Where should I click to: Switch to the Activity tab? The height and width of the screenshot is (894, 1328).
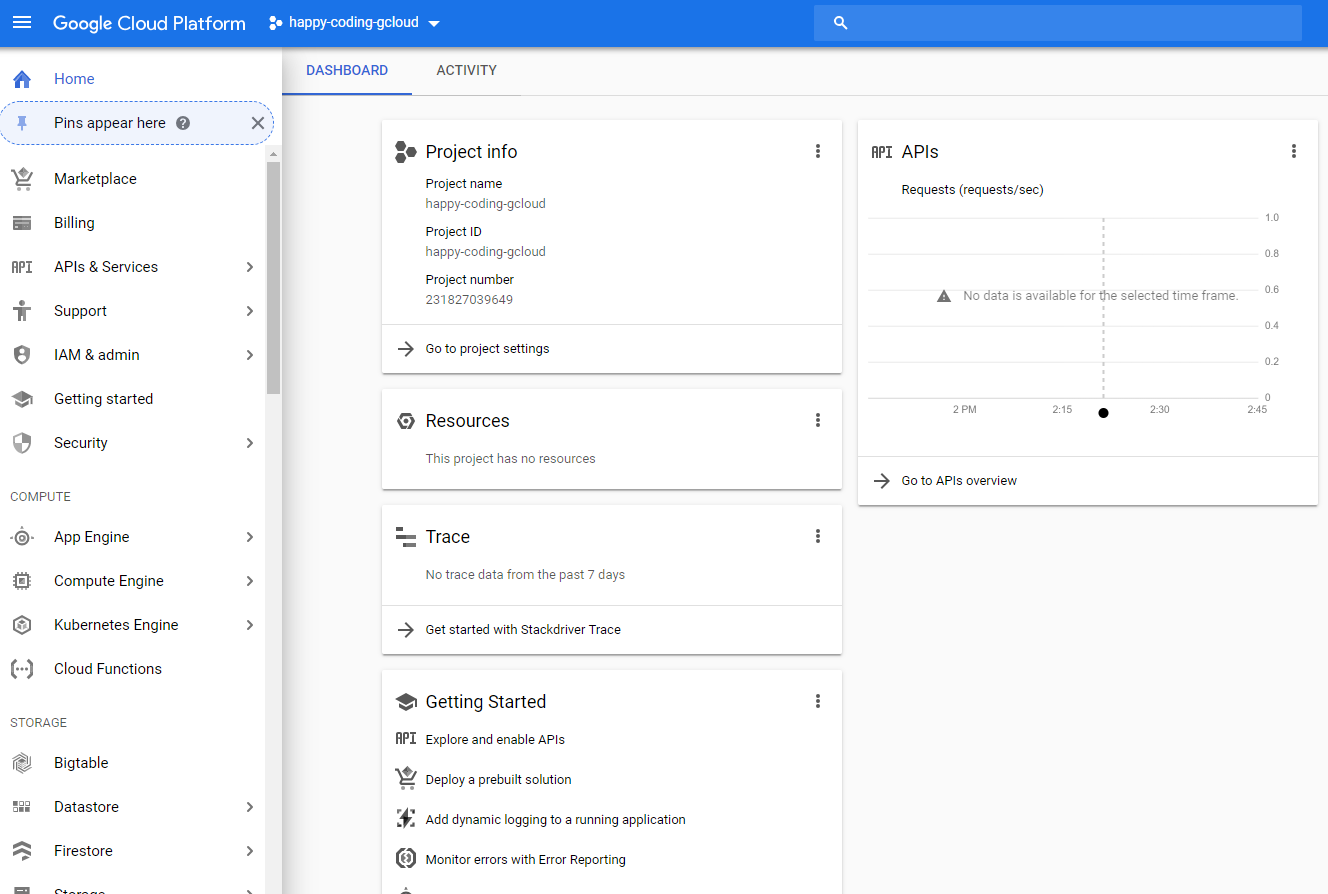click(467, 71)
